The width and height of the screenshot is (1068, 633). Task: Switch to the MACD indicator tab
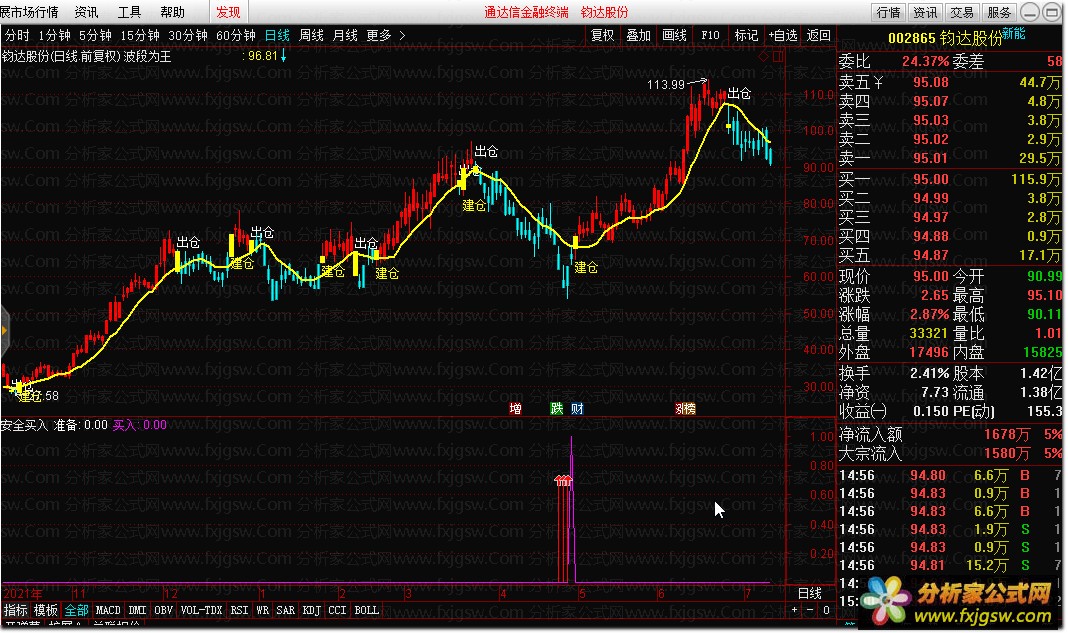[108, 610]
